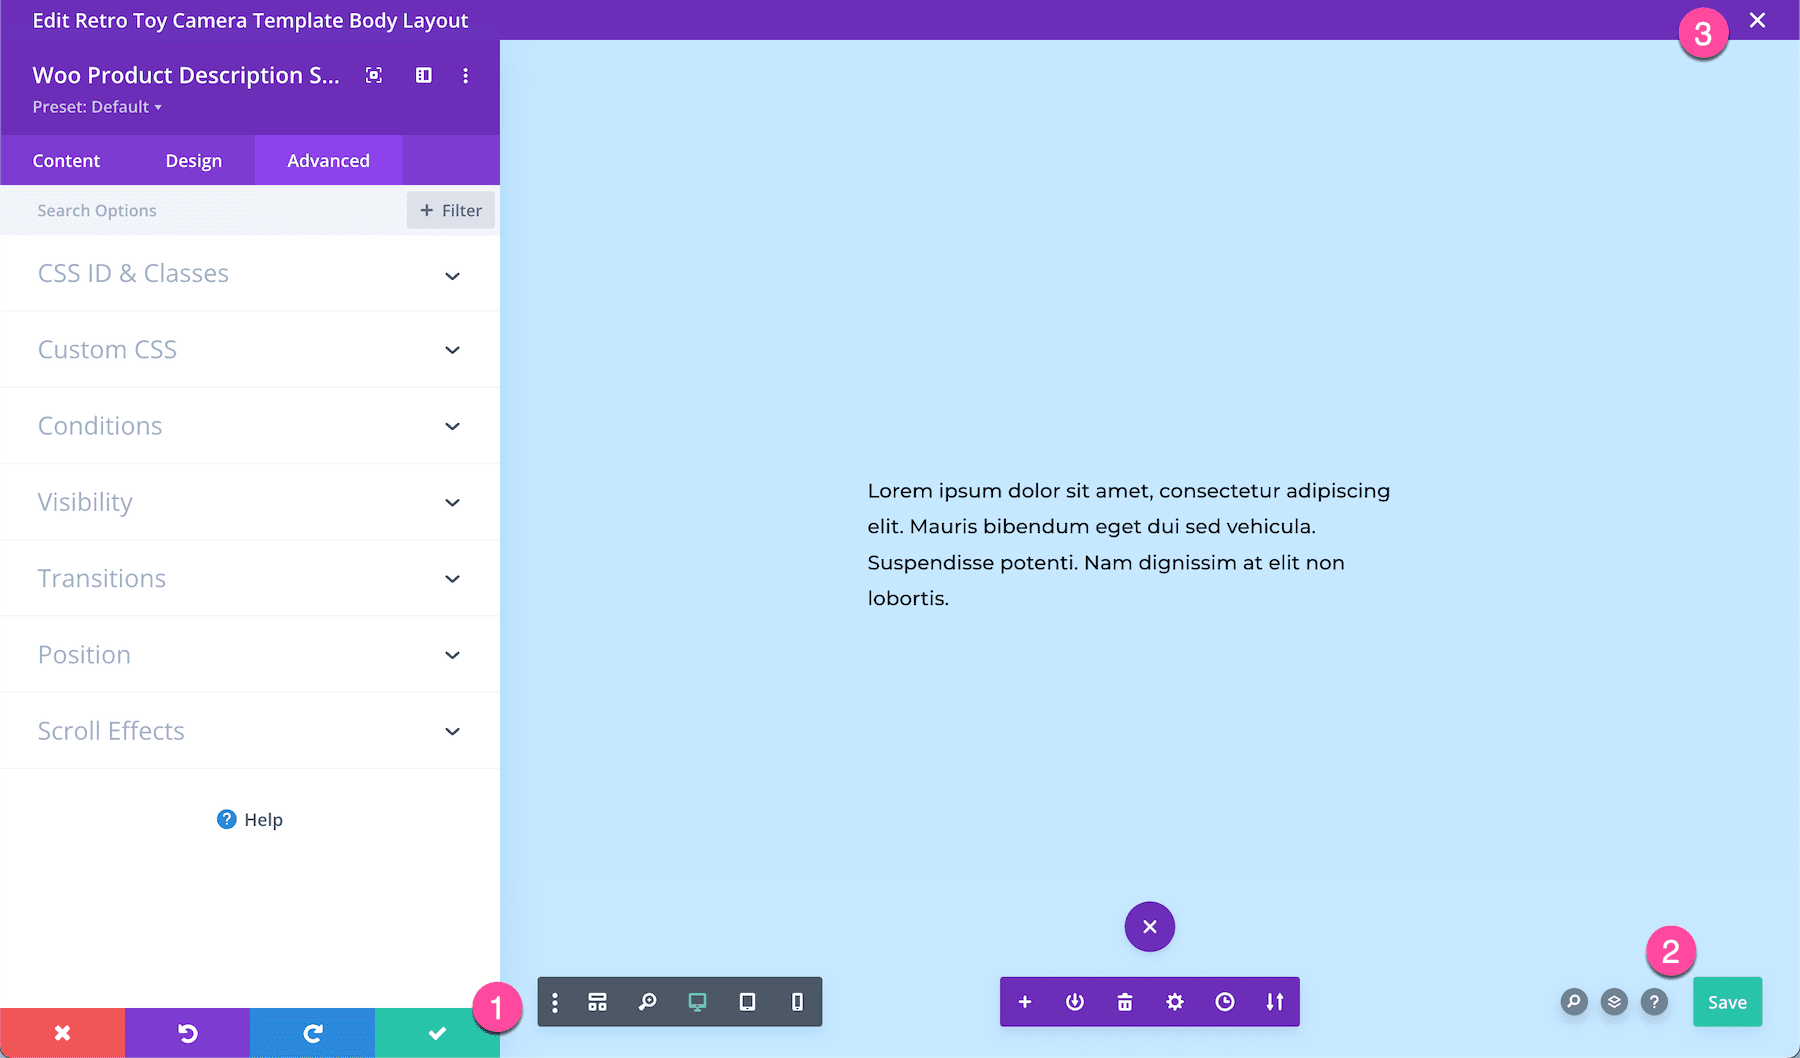Toggle the section disabled state with power icon

point(1074,1001)
